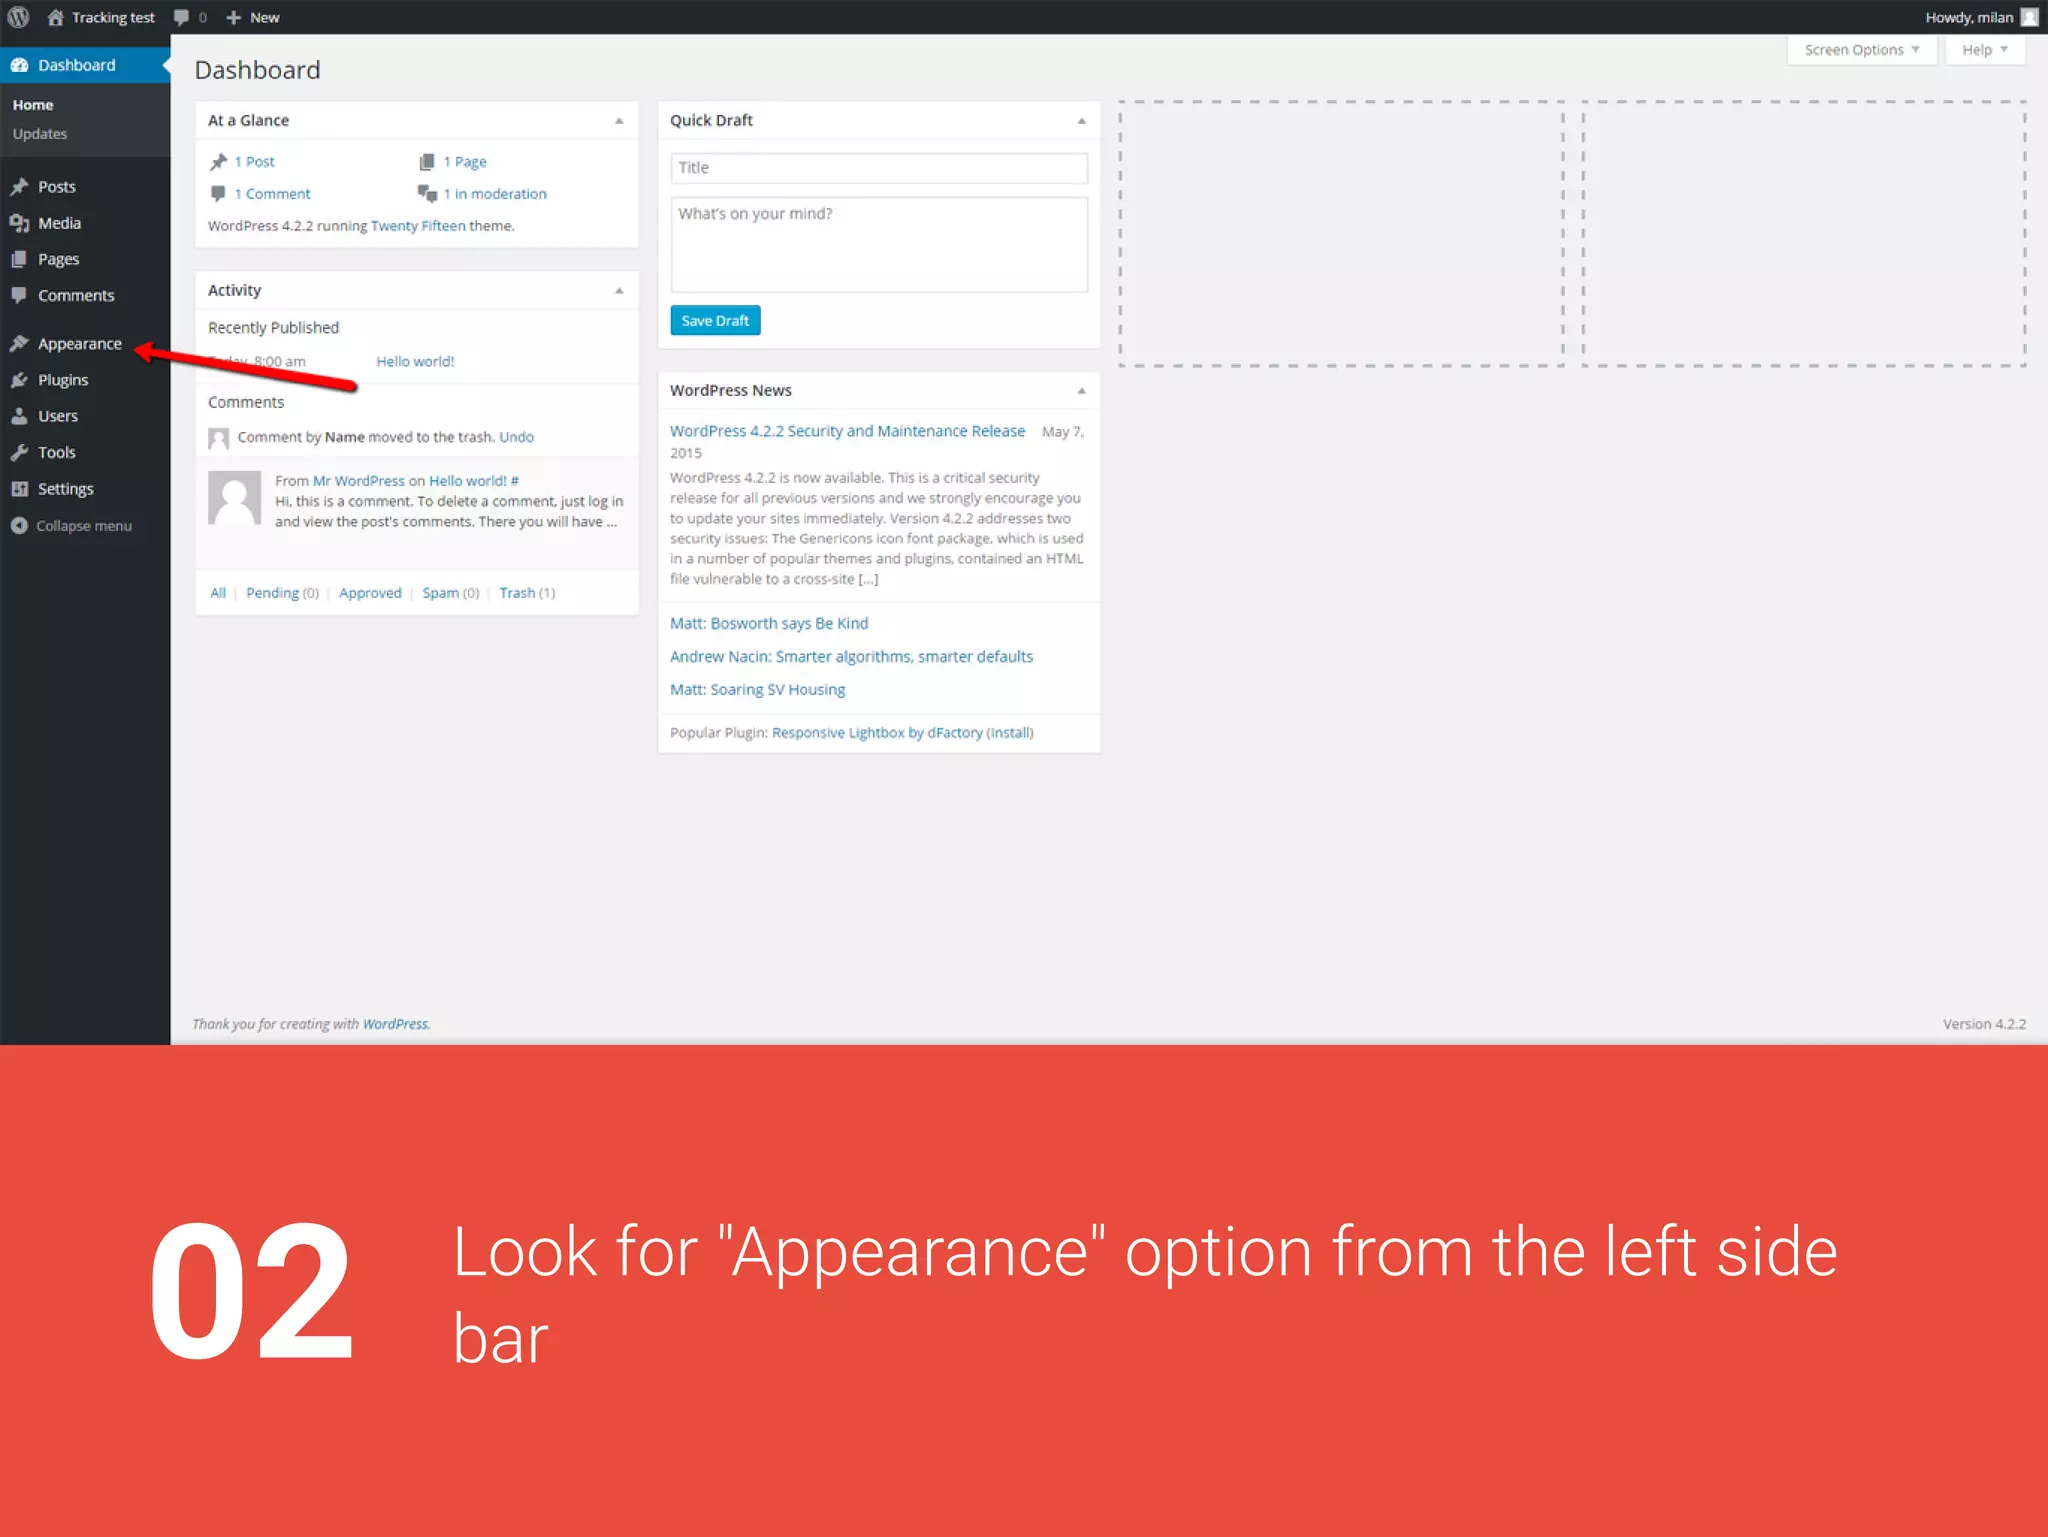
Task: Filter comments by Pending (0)
Action: 283,593
